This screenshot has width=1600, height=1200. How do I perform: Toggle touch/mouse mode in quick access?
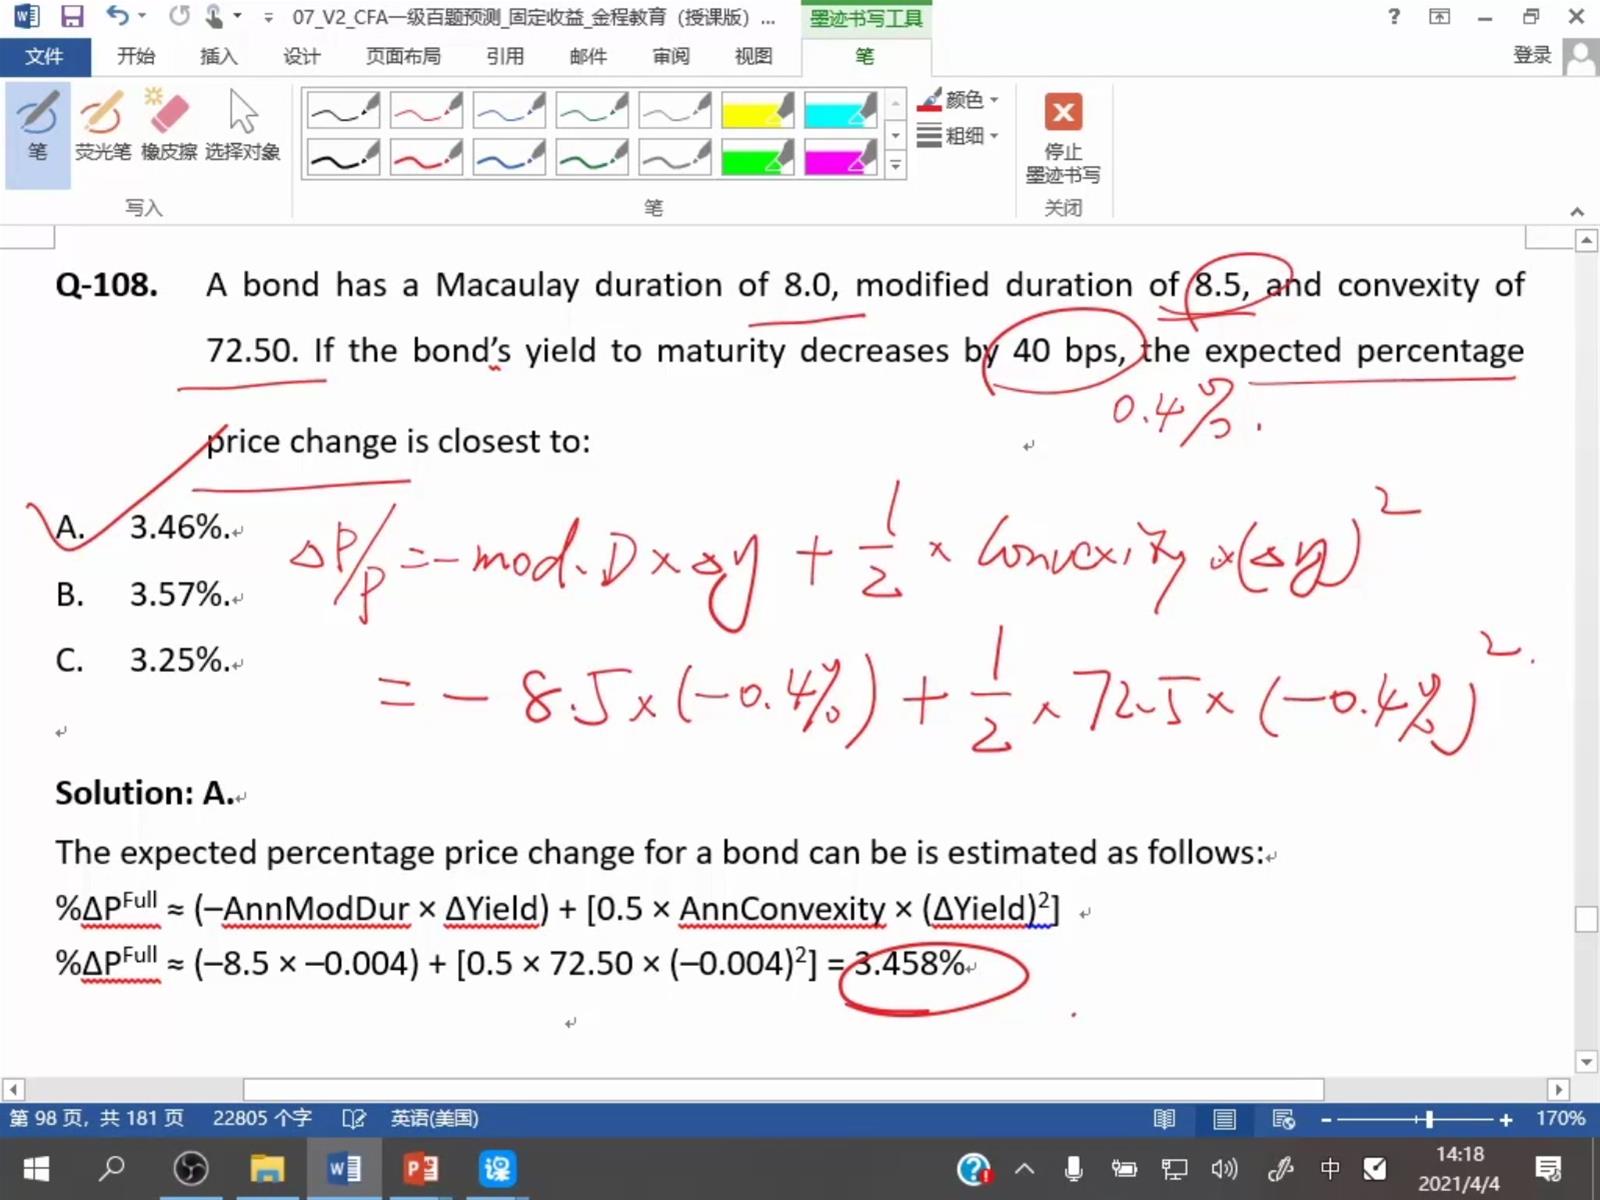(x=215, y=16)
